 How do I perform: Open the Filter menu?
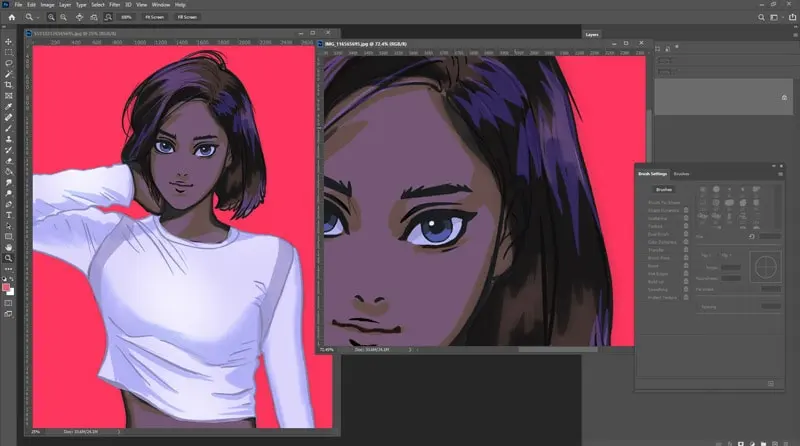coord(115,5)
